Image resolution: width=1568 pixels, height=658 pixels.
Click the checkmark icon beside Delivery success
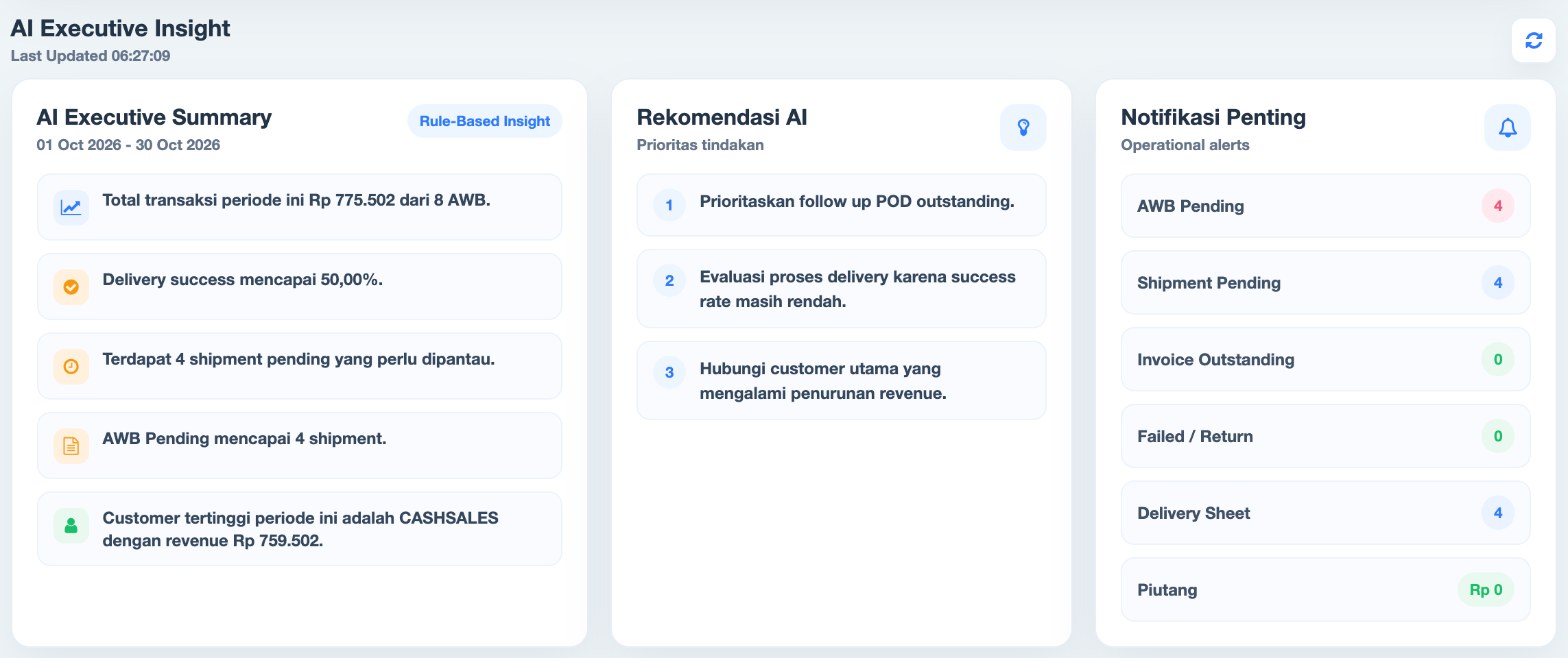point(71,286)
